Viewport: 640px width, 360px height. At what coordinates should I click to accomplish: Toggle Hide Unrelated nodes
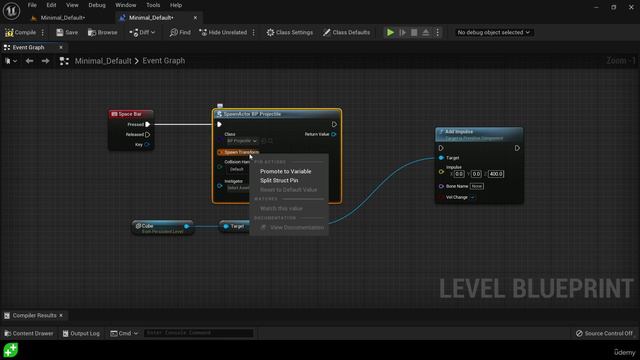223,32
